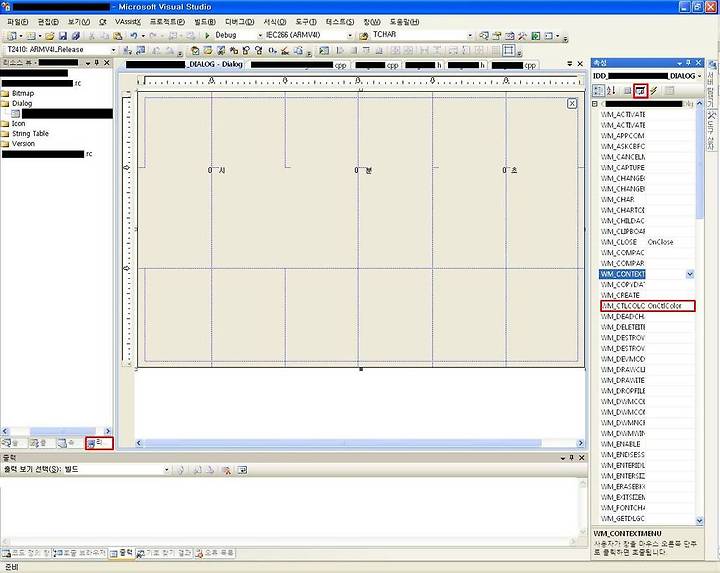
Task: Click the dialog editor horizontal scrollbar thumb
Action: pos(343,443)
